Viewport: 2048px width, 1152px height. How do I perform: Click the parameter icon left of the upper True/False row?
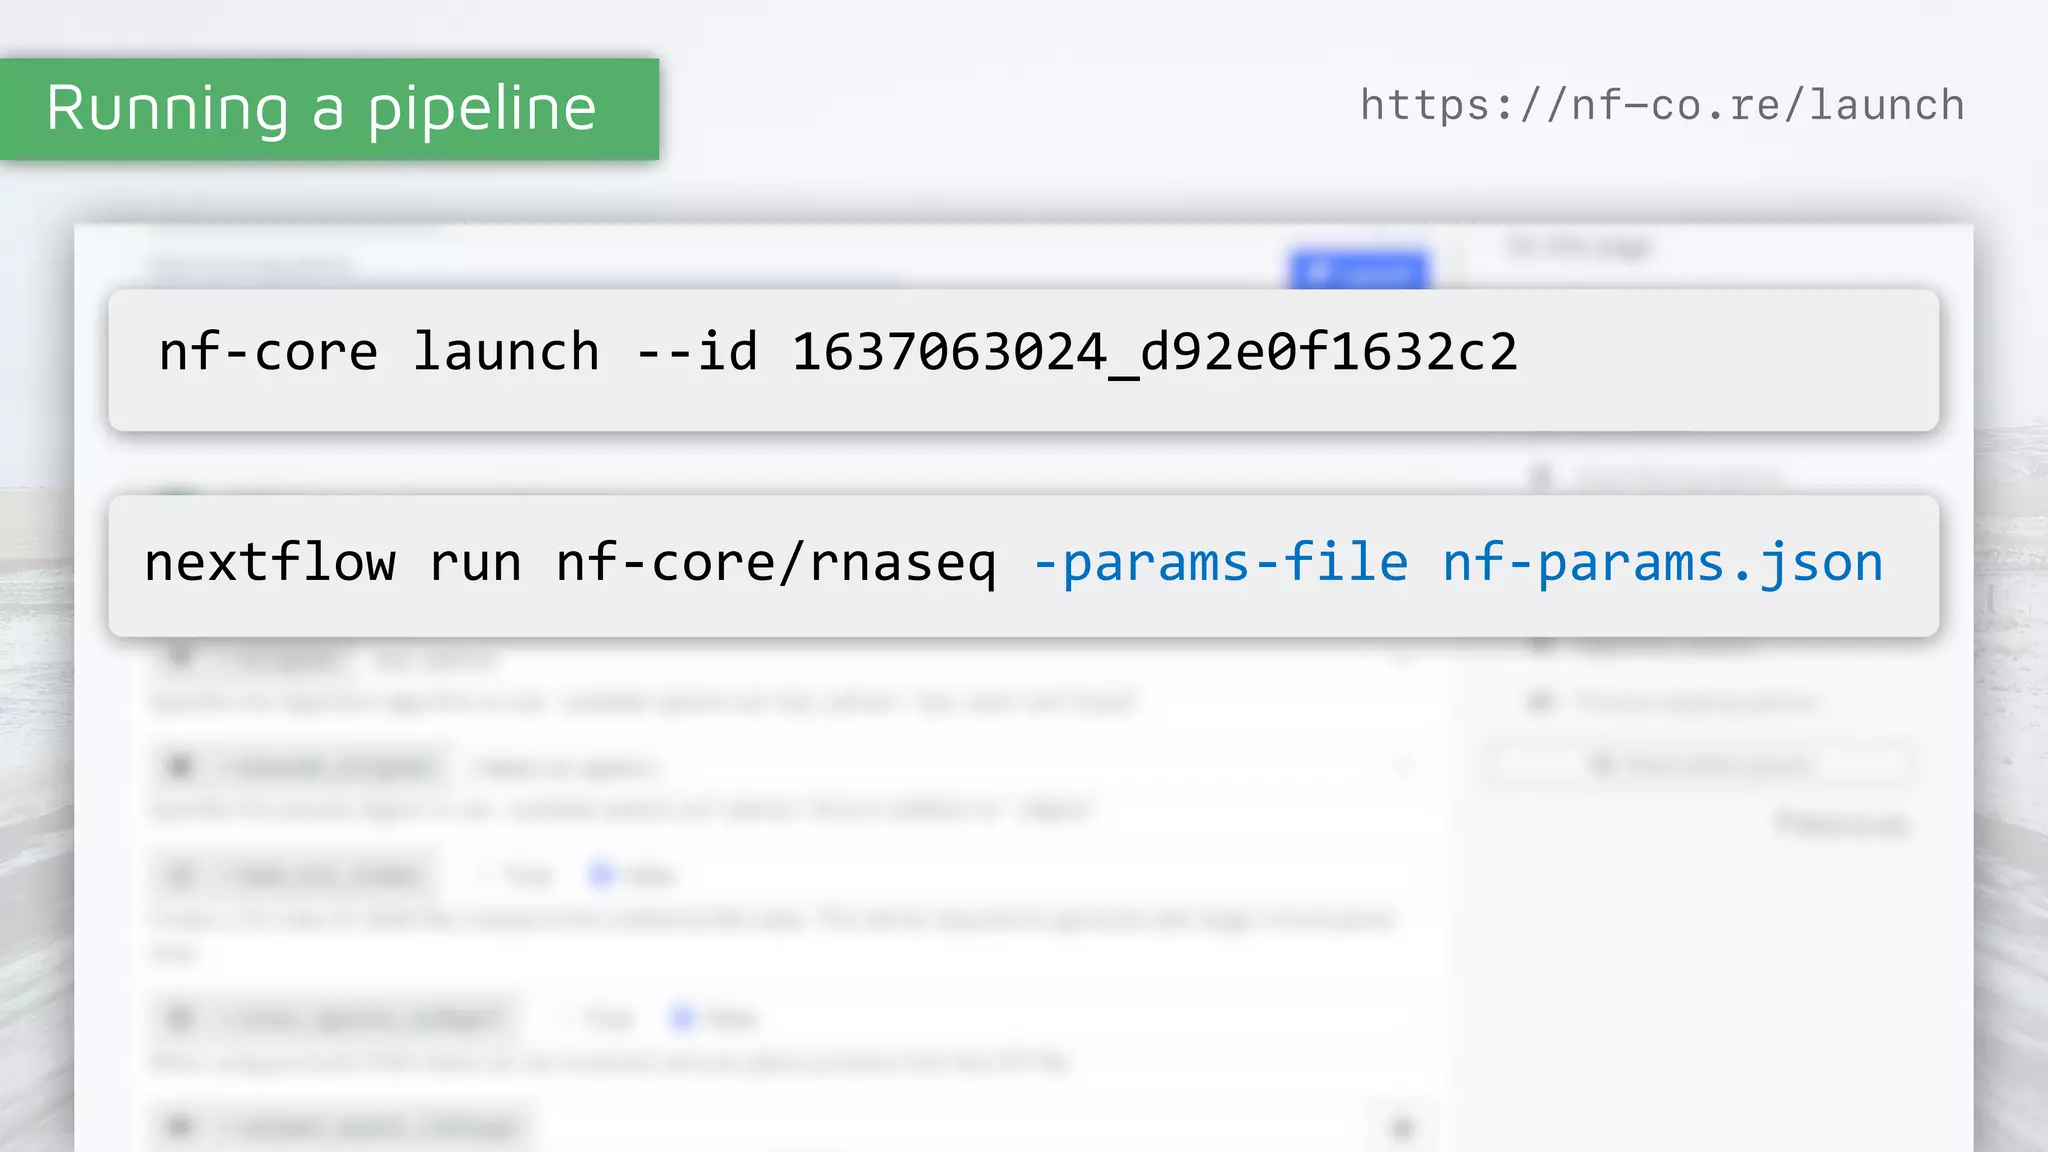180,876
